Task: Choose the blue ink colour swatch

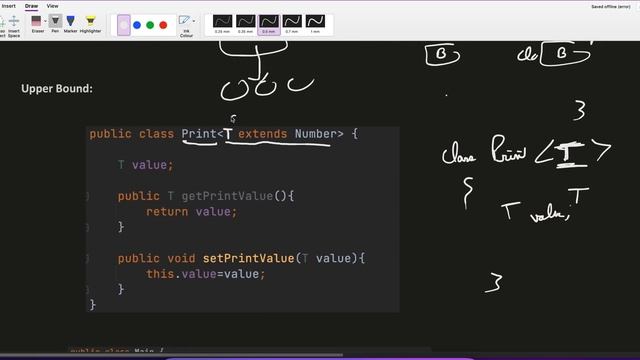Action: pos(137,25)
